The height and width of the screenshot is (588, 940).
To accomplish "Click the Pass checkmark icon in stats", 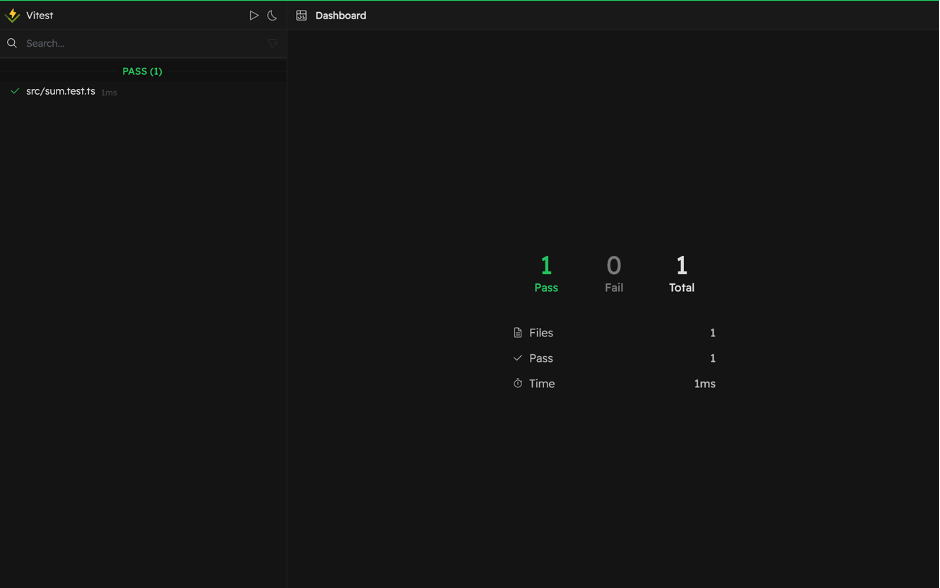I will pyautogui.click(x=518, y=358).
